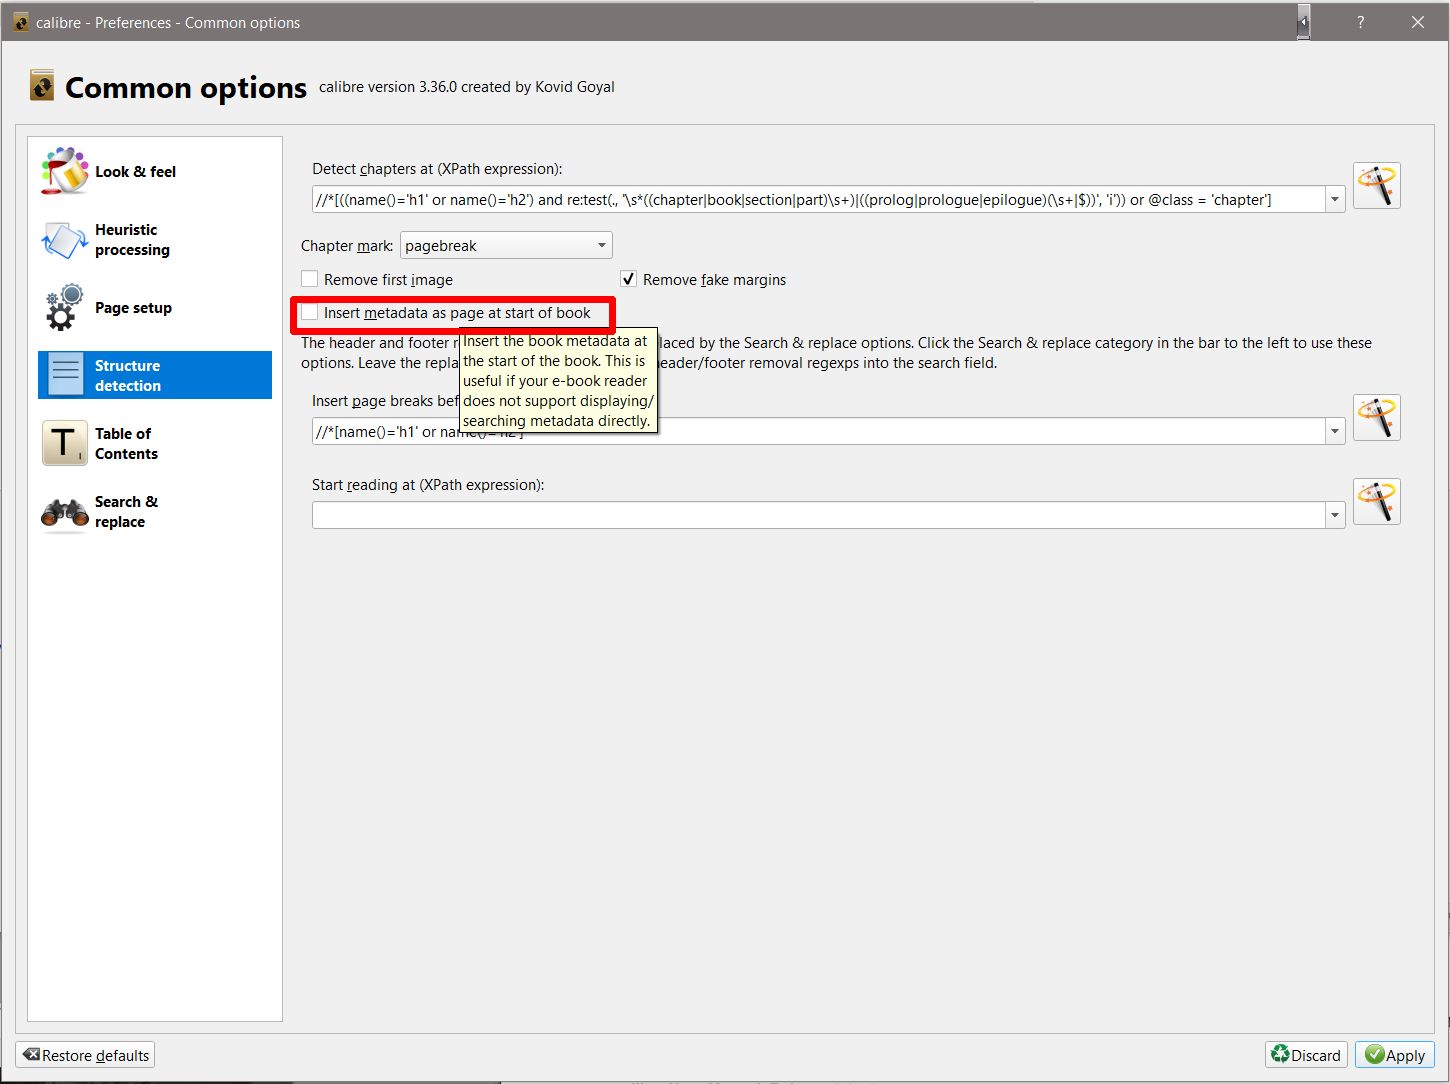
Task: Click the Apply button
Action: coord(1394,1055)
